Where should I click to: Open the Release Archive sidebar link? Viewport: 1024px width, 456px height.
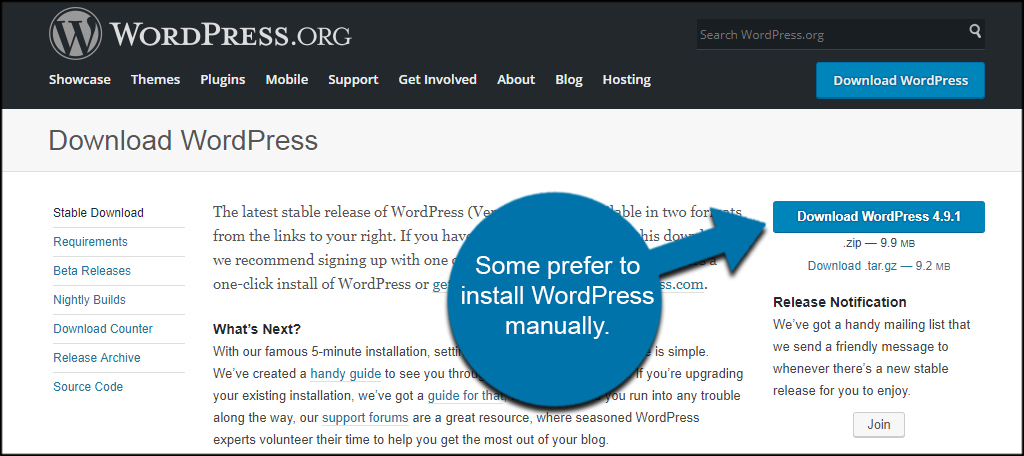[97, 357]
